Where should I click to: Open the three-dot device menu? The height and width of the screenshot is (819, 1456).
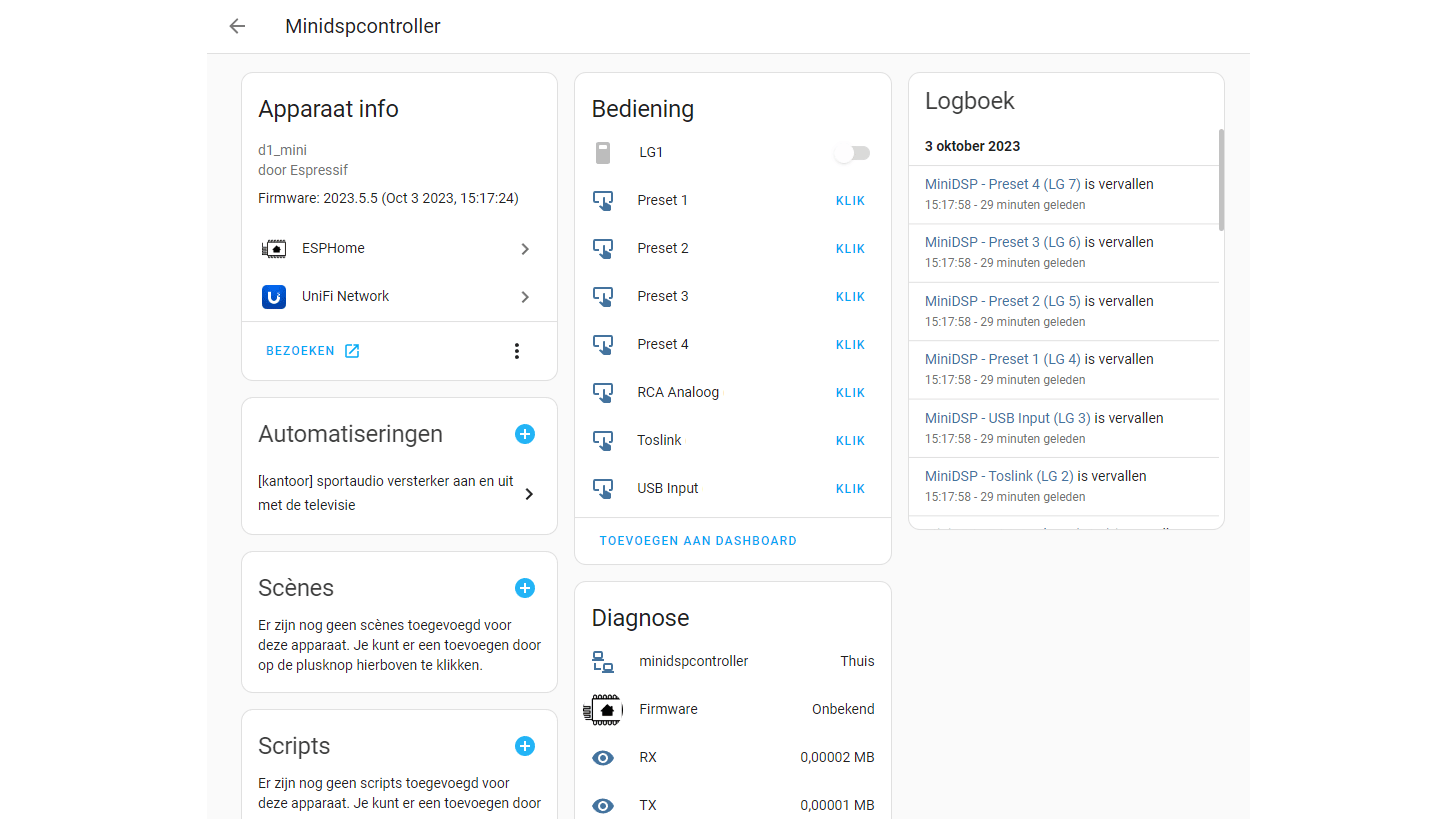pyautogui.click(x=517, y=351)
